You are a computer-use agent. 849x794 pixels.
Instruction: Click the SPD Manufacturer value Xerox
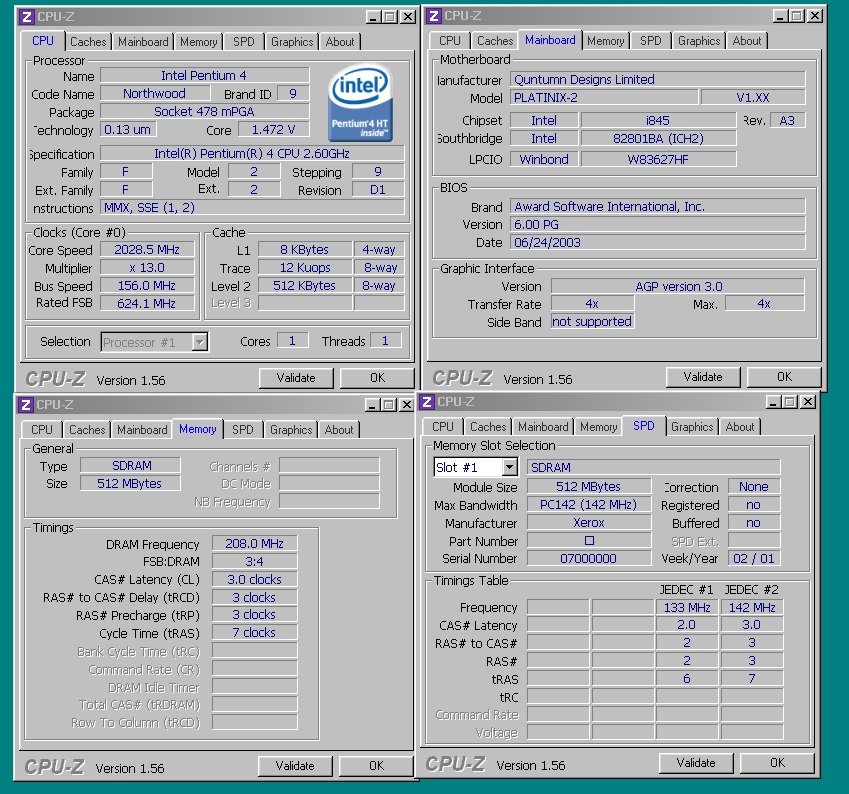(x=589, y=523)
